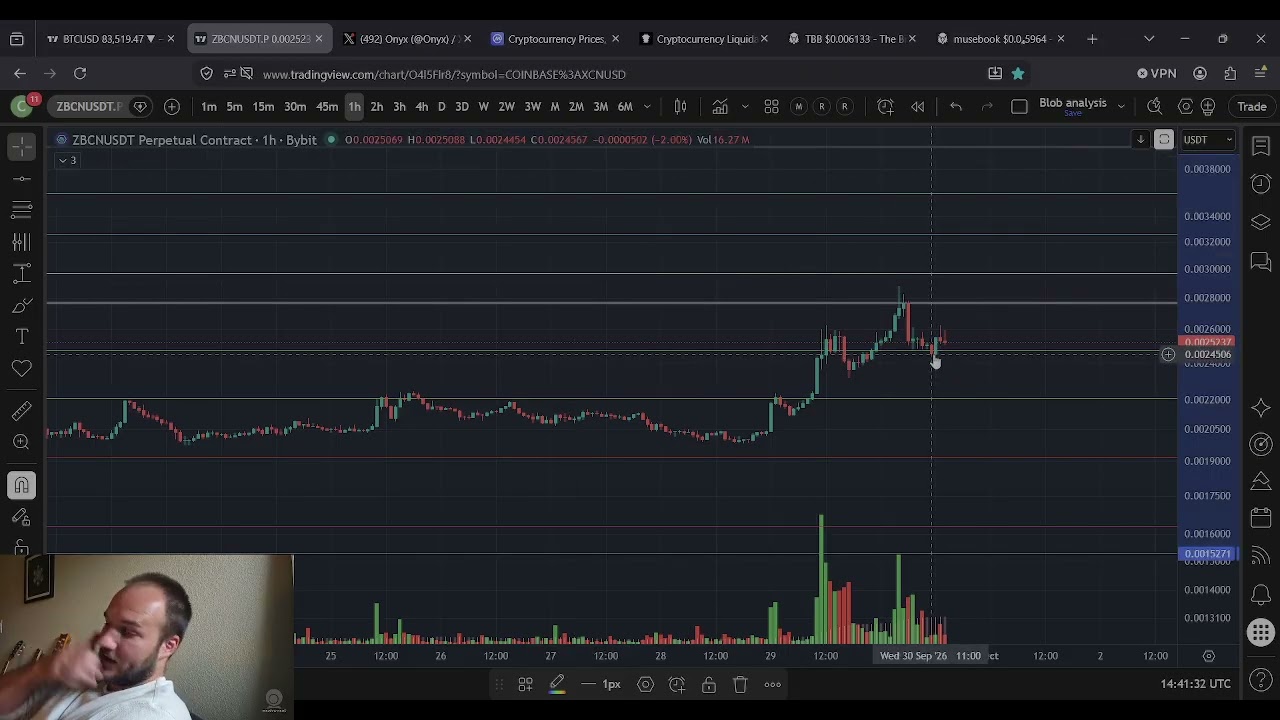Toggle stay-in-drawing-mode pencil lock

21,517
